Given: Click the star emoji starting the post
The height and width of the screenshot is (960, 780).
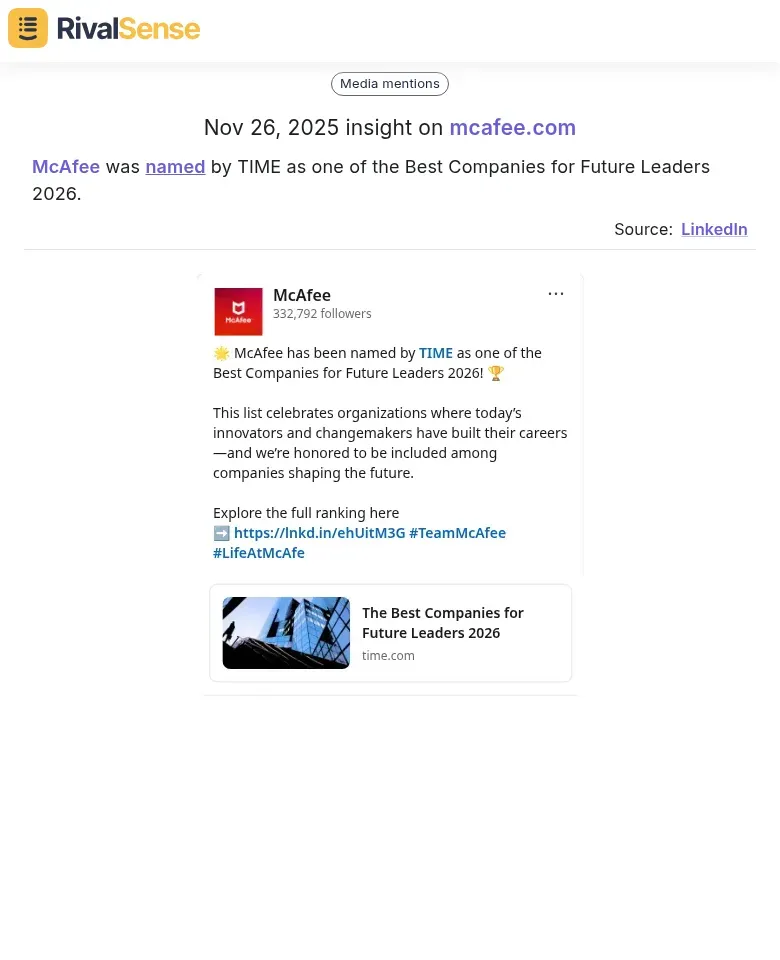Looking at the screenshot, I should pos(222,352).
